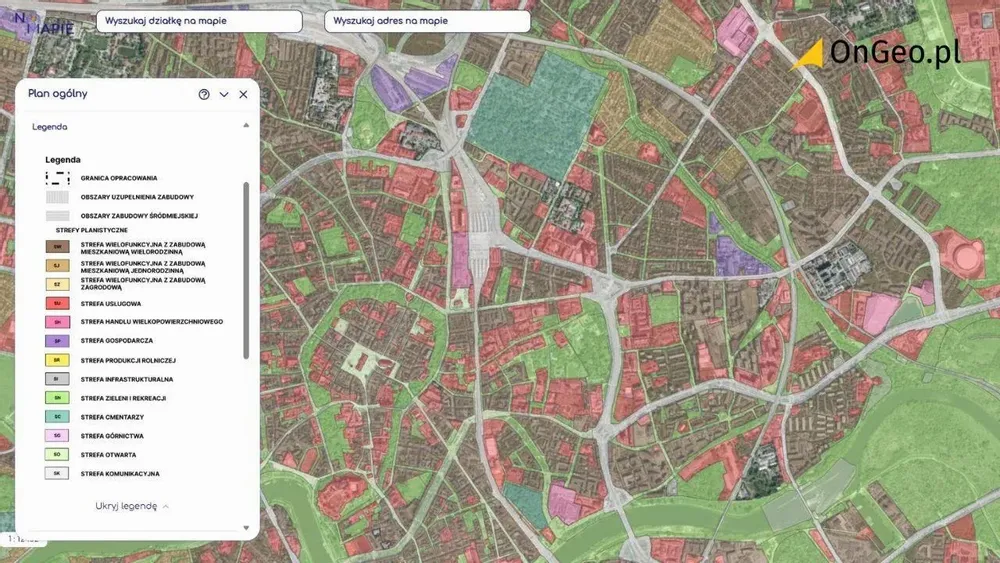Click the 'ZABUDOWĄ MIESZKANIOWĄ WIELORODZINNĄ' legend label
This screenshot has width=1000, height=563.
coord(143,248)
